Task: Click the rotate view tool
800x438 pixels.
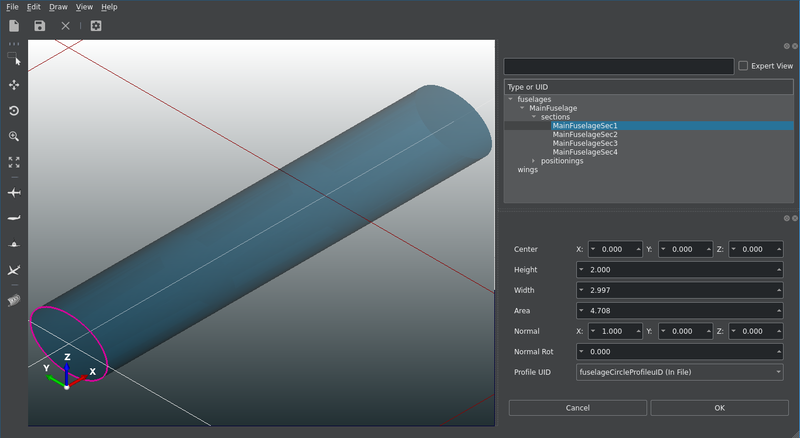Action: (x=14, y=111)
